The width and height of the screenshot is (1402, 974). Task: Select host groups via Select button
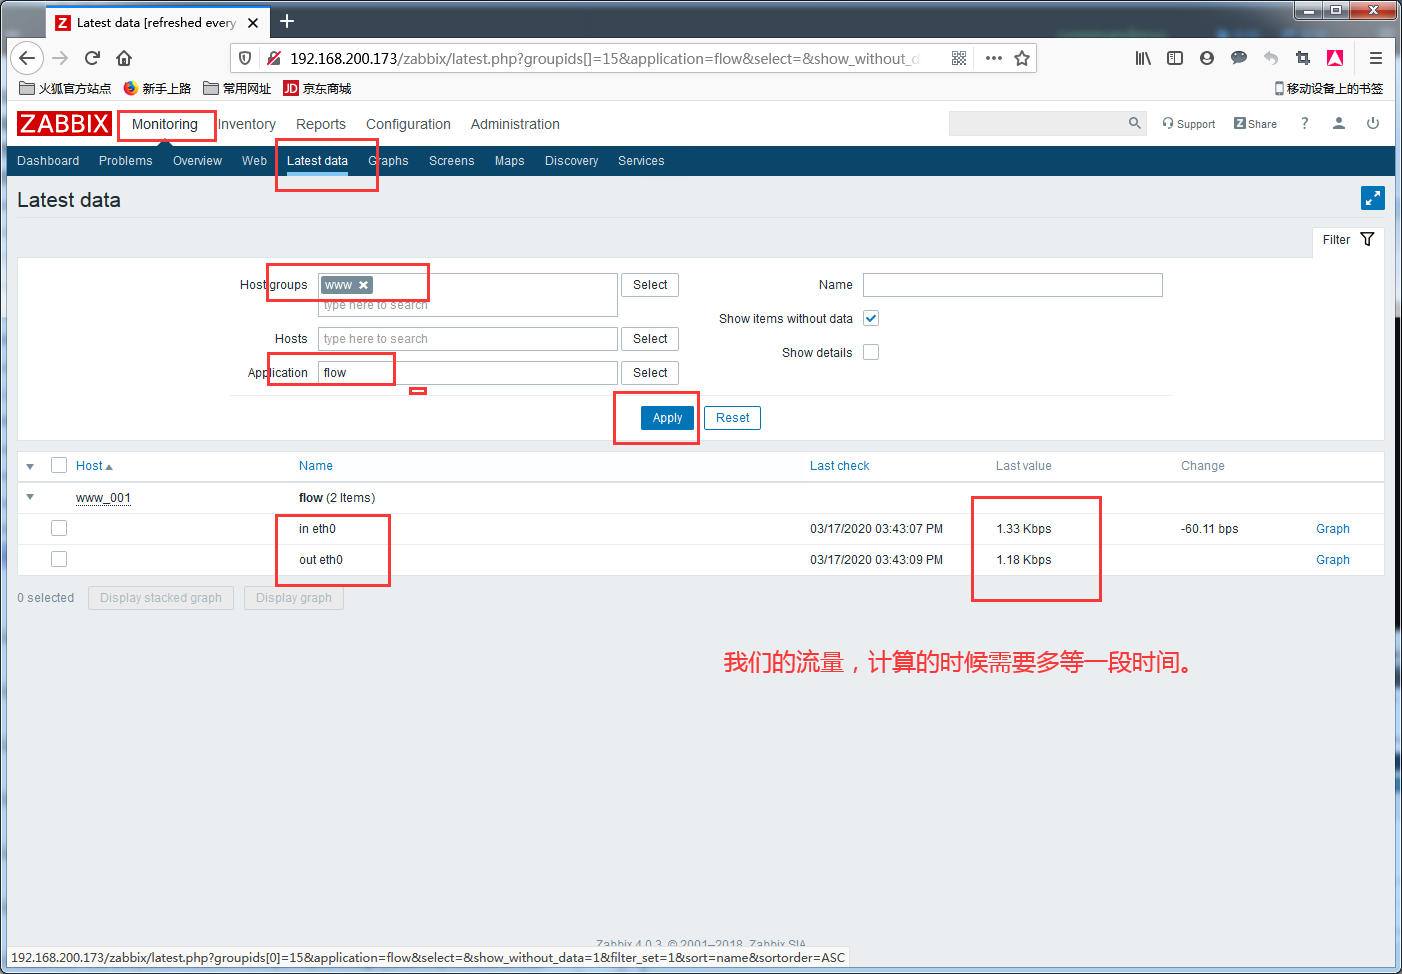(x=650, y=285)
